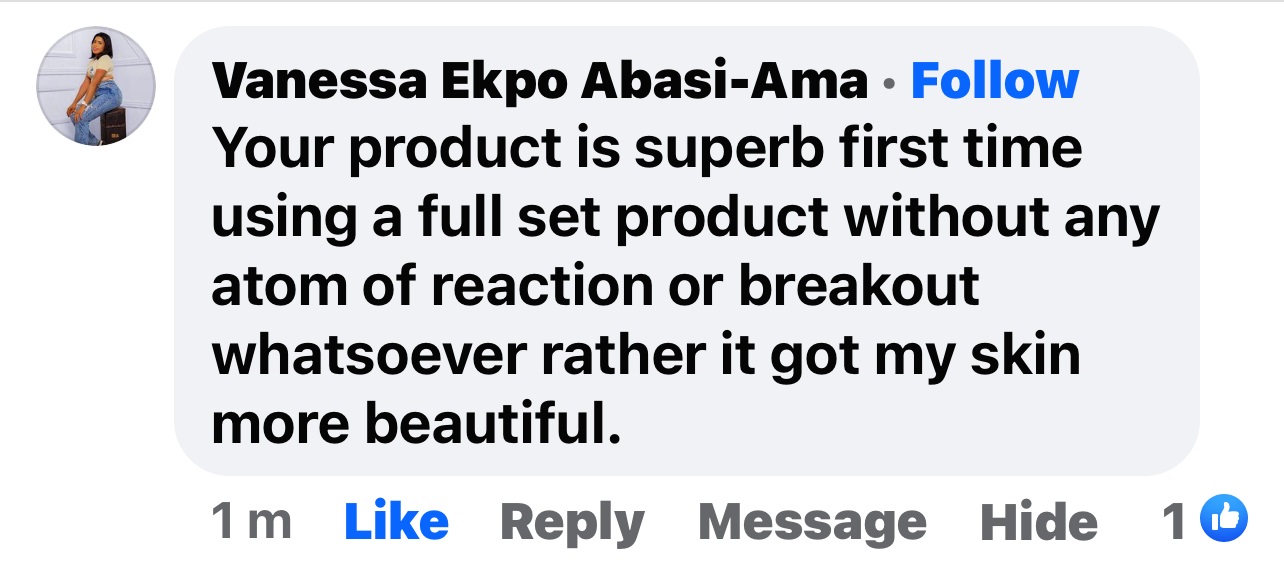
Task: Follow Vanessa Ekpo Abasi-Ama
Action: (x=994, y=81)
